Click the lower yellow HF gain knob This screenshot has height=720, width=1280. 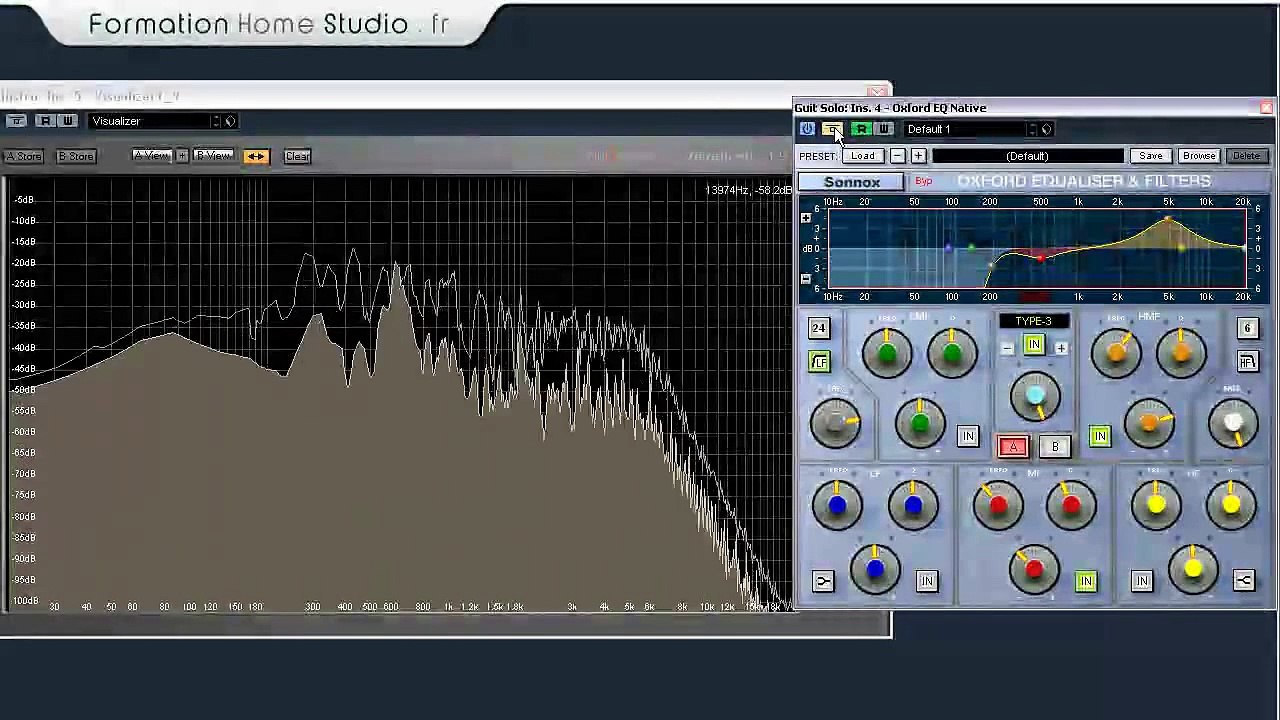tap(1193, 569)
